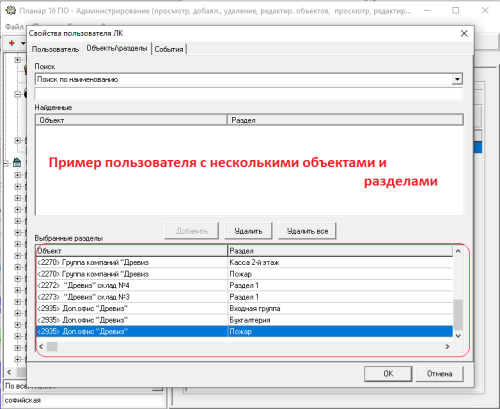The height and width of the screenshot is (409, 500).
Task: Select the Объекты\разделы tab
Action: [x=117, y=48]
